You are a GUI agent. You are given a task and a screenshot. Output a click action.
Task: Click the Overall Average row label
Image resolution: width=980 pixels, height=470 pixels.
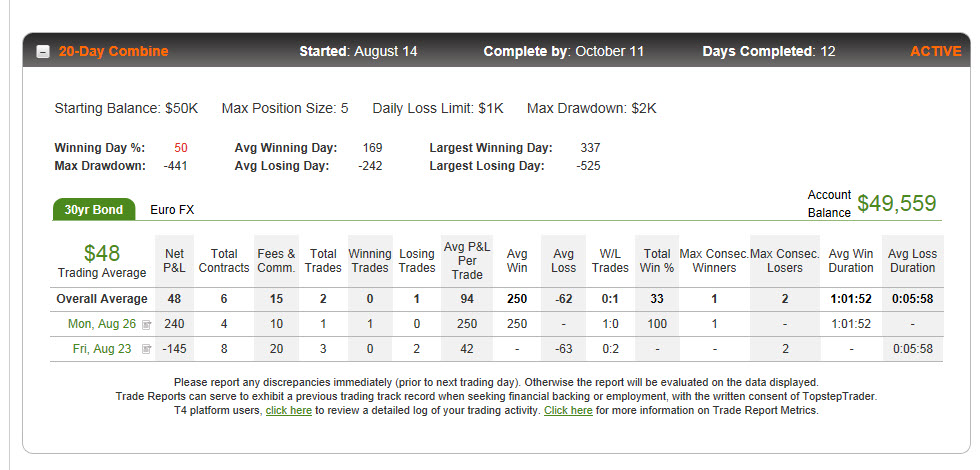click(102, 299)
